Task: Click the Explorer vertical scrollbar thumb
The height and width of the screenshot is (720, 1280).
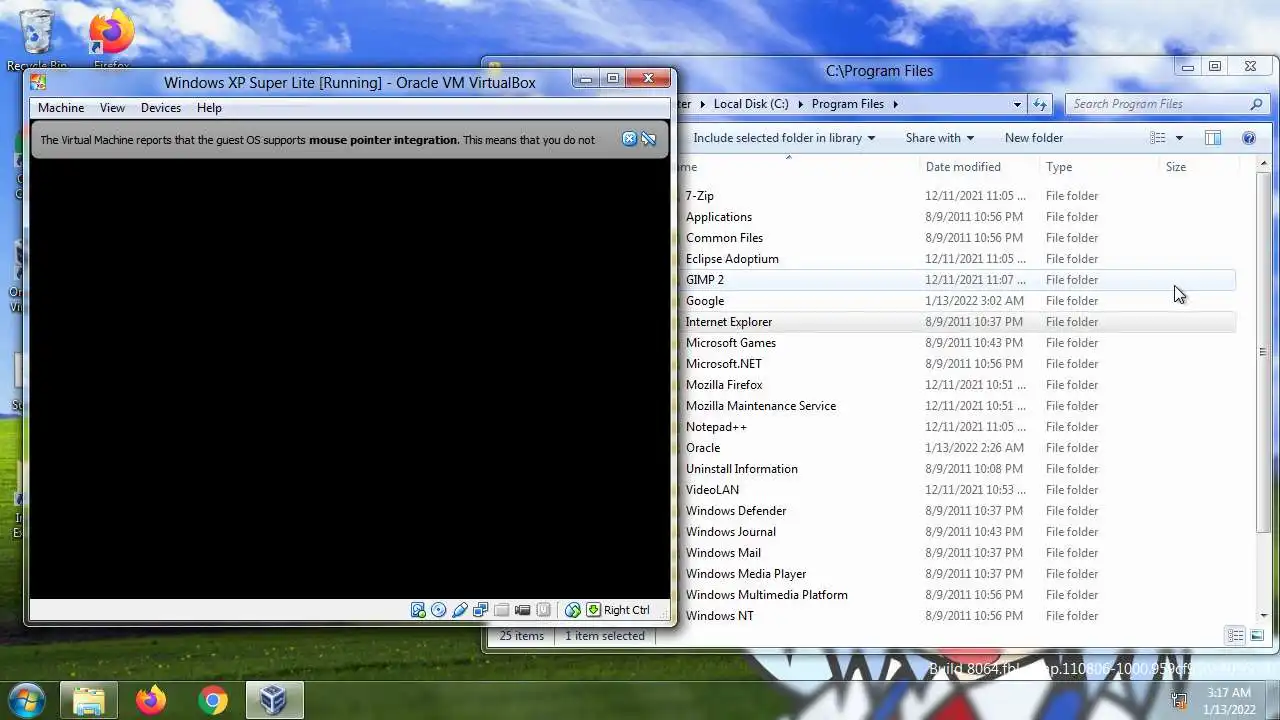Action: point(1263,351)
